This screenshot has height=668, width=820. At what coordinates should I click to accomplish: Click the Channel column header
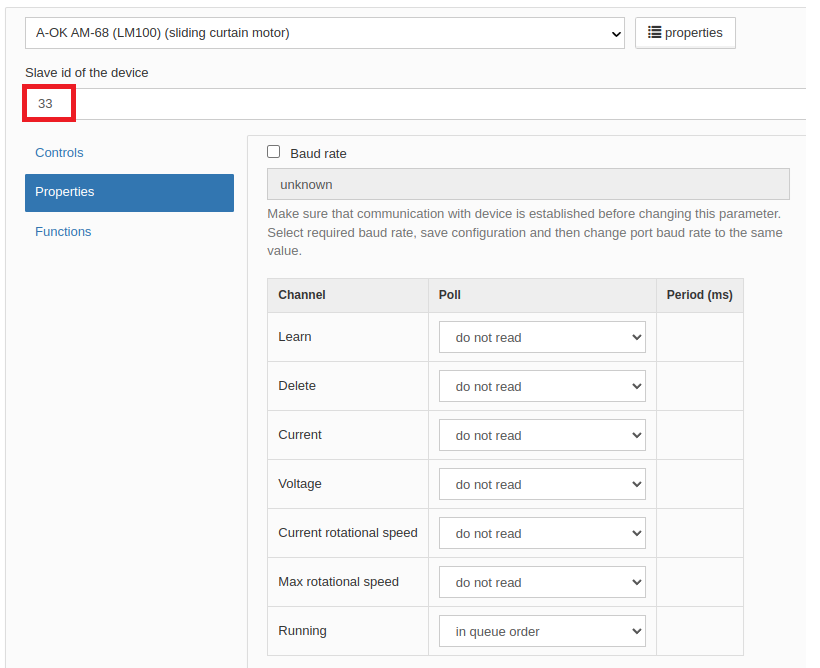[302, 295]
